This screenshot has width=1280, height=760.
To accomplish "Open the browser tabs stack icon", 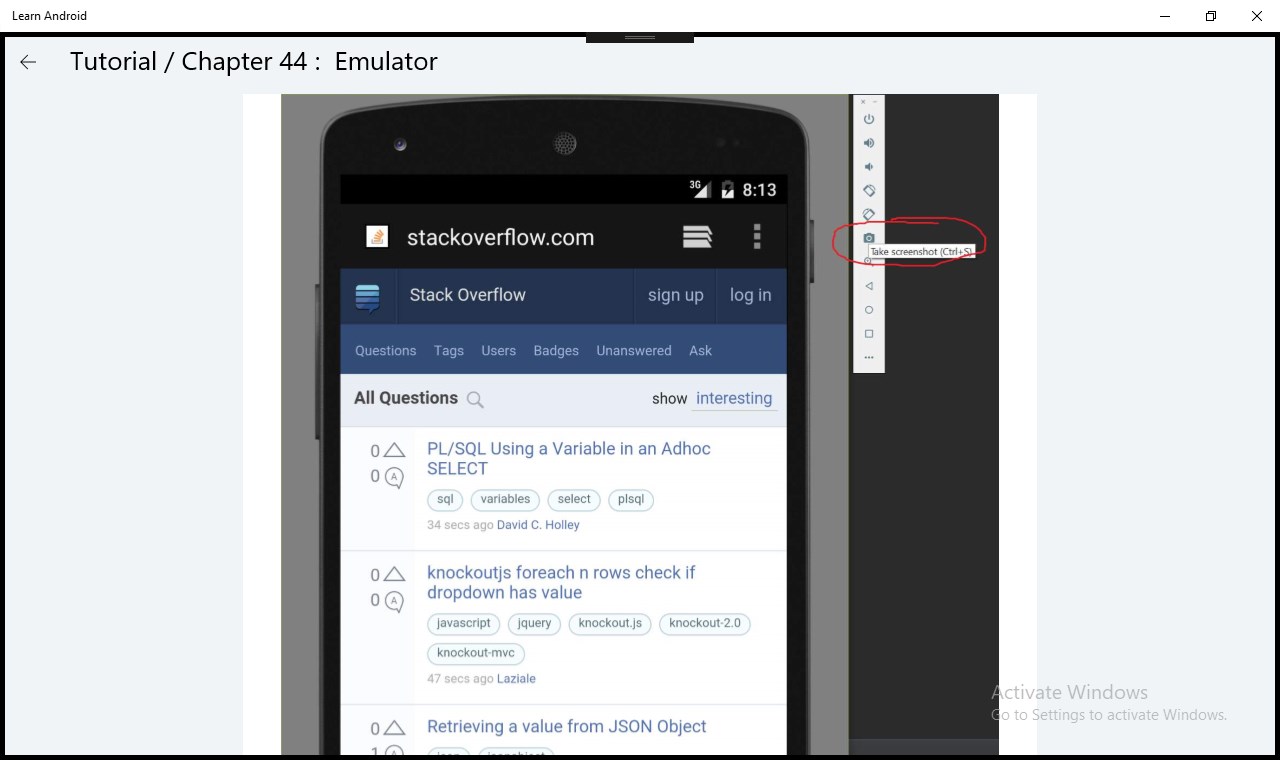I will (x=697, y=236).
